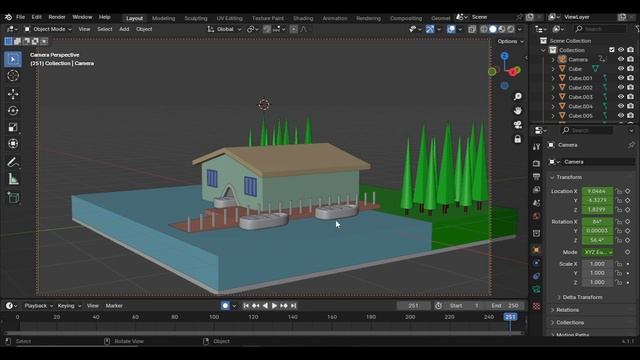Select the Add Cube tool

point(13,198)
